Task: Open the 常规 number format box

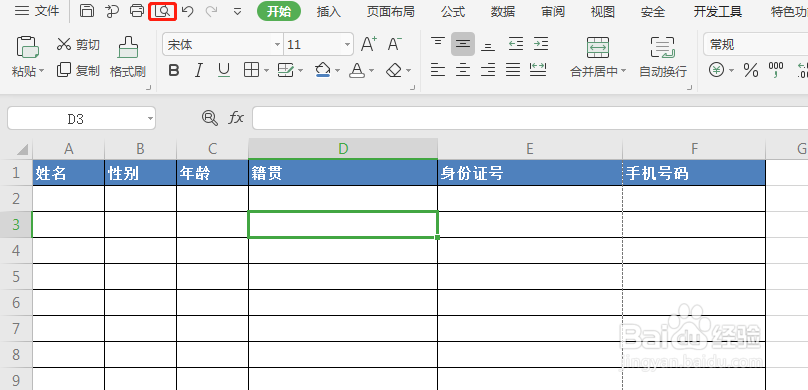Action: point(755,45)
